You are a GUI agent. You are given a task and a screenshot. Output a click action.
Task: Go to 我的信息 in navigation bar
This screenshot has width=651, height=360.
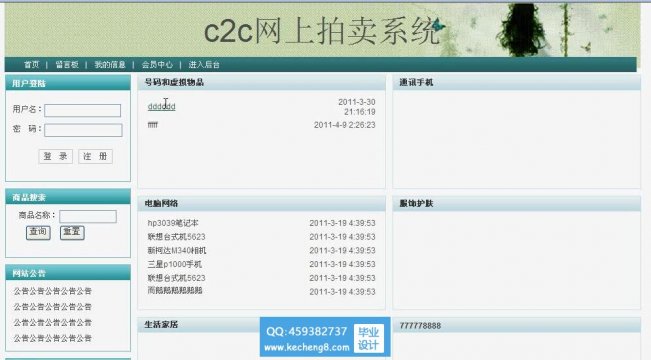point(110,65)
